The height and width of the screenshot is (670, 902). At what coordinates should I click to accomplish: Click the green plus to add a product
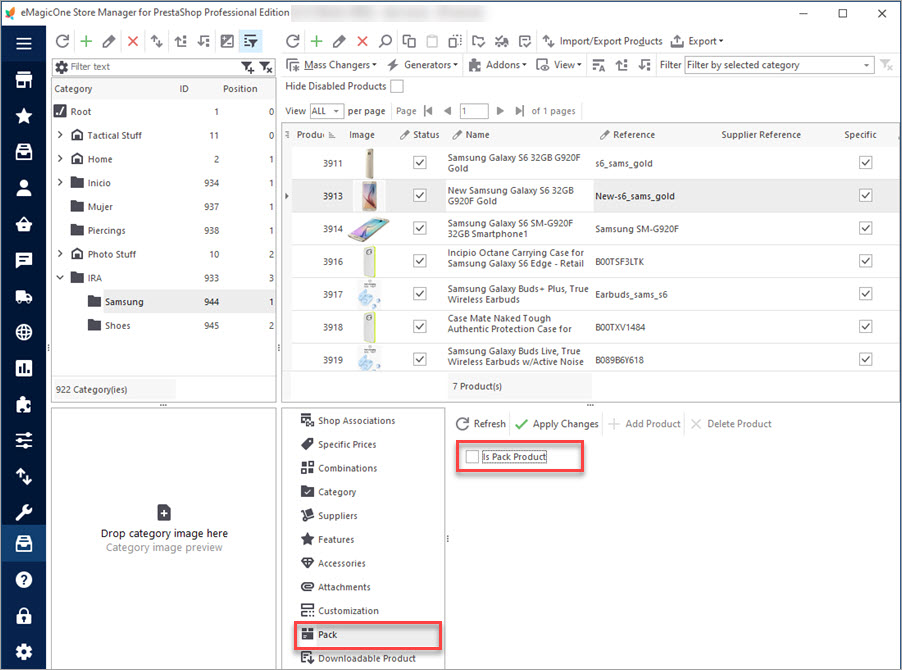click(x=316, y=41)
